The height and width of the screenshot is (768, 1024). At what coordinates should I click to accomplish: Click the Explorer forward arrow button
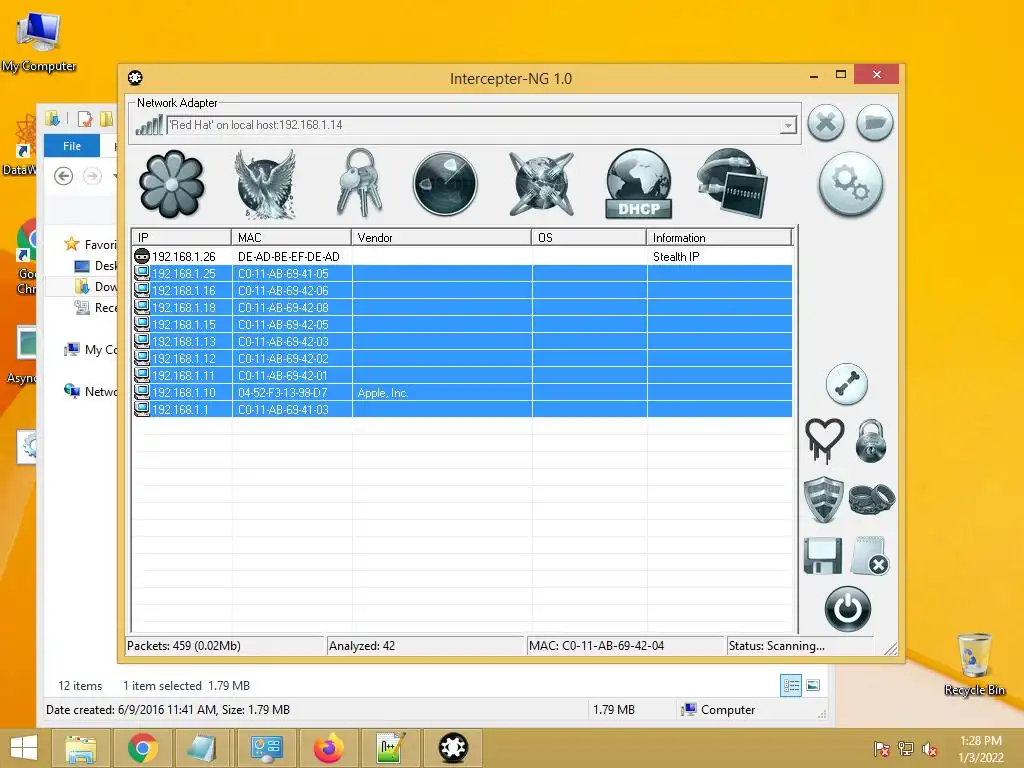pyautogui.click(x=92, y=176)
